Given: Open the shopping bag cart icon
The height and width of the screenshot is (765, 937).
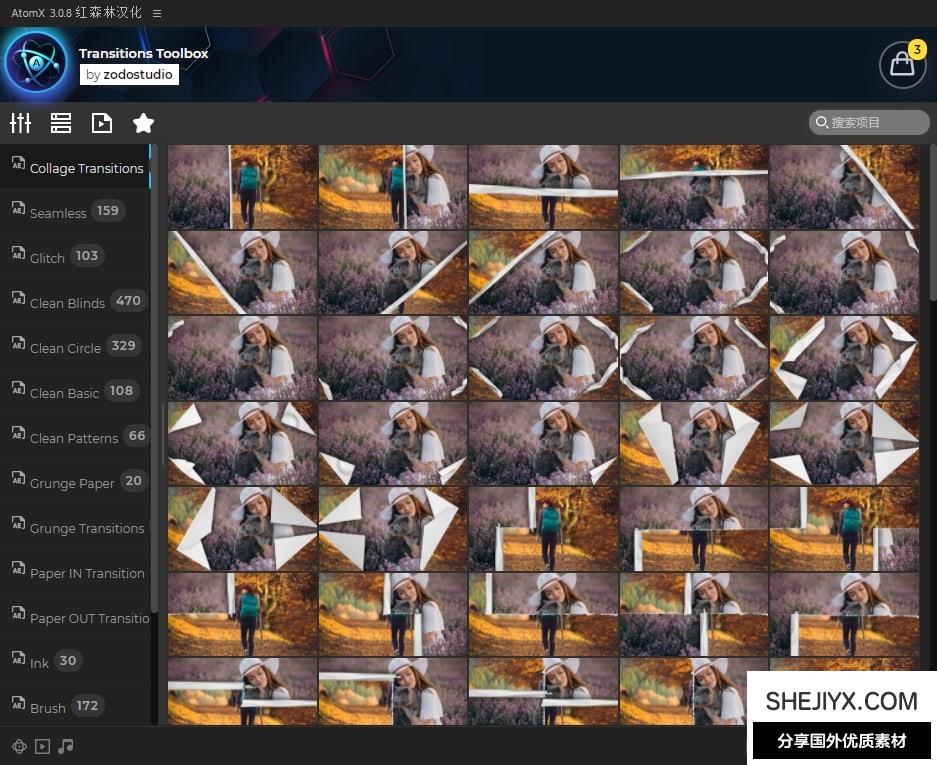Looking at the screenshot, I should (x=902, y=64).
